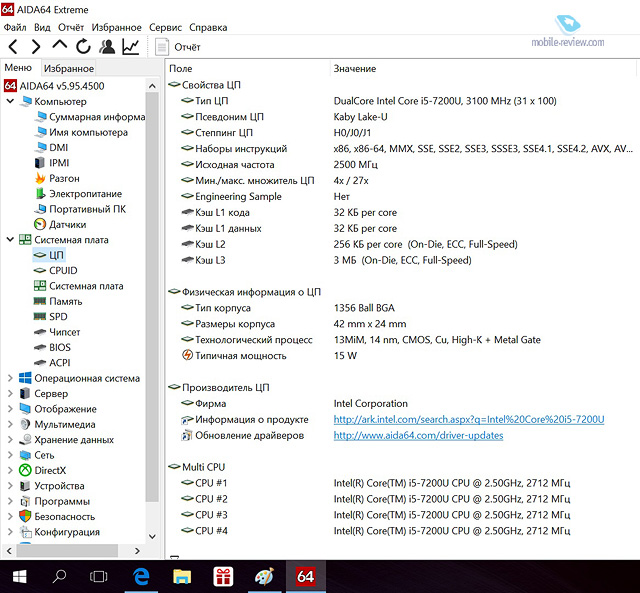The image size is (640, 593).
Task: Go up one level with the up arrow
Action: (x=60, y=45)
